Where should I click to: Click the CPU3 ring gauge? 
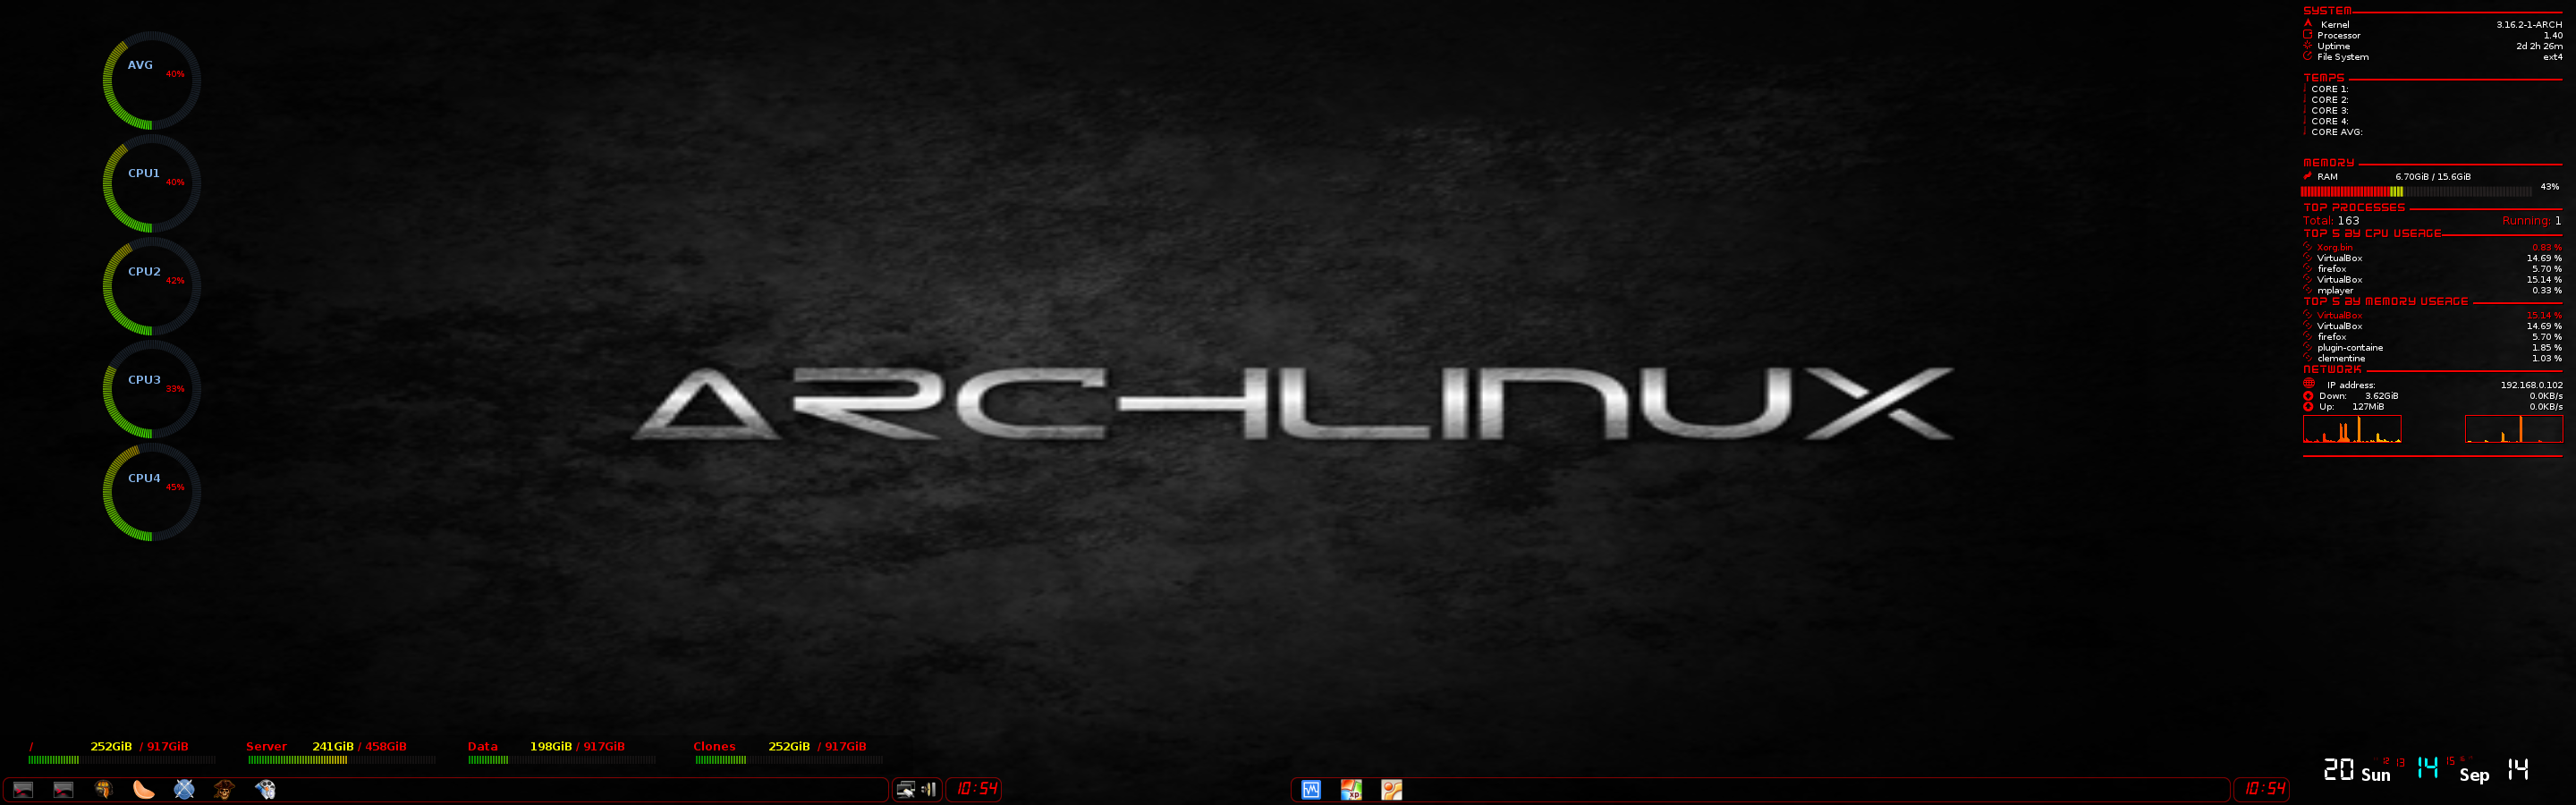tap(152, 390)
